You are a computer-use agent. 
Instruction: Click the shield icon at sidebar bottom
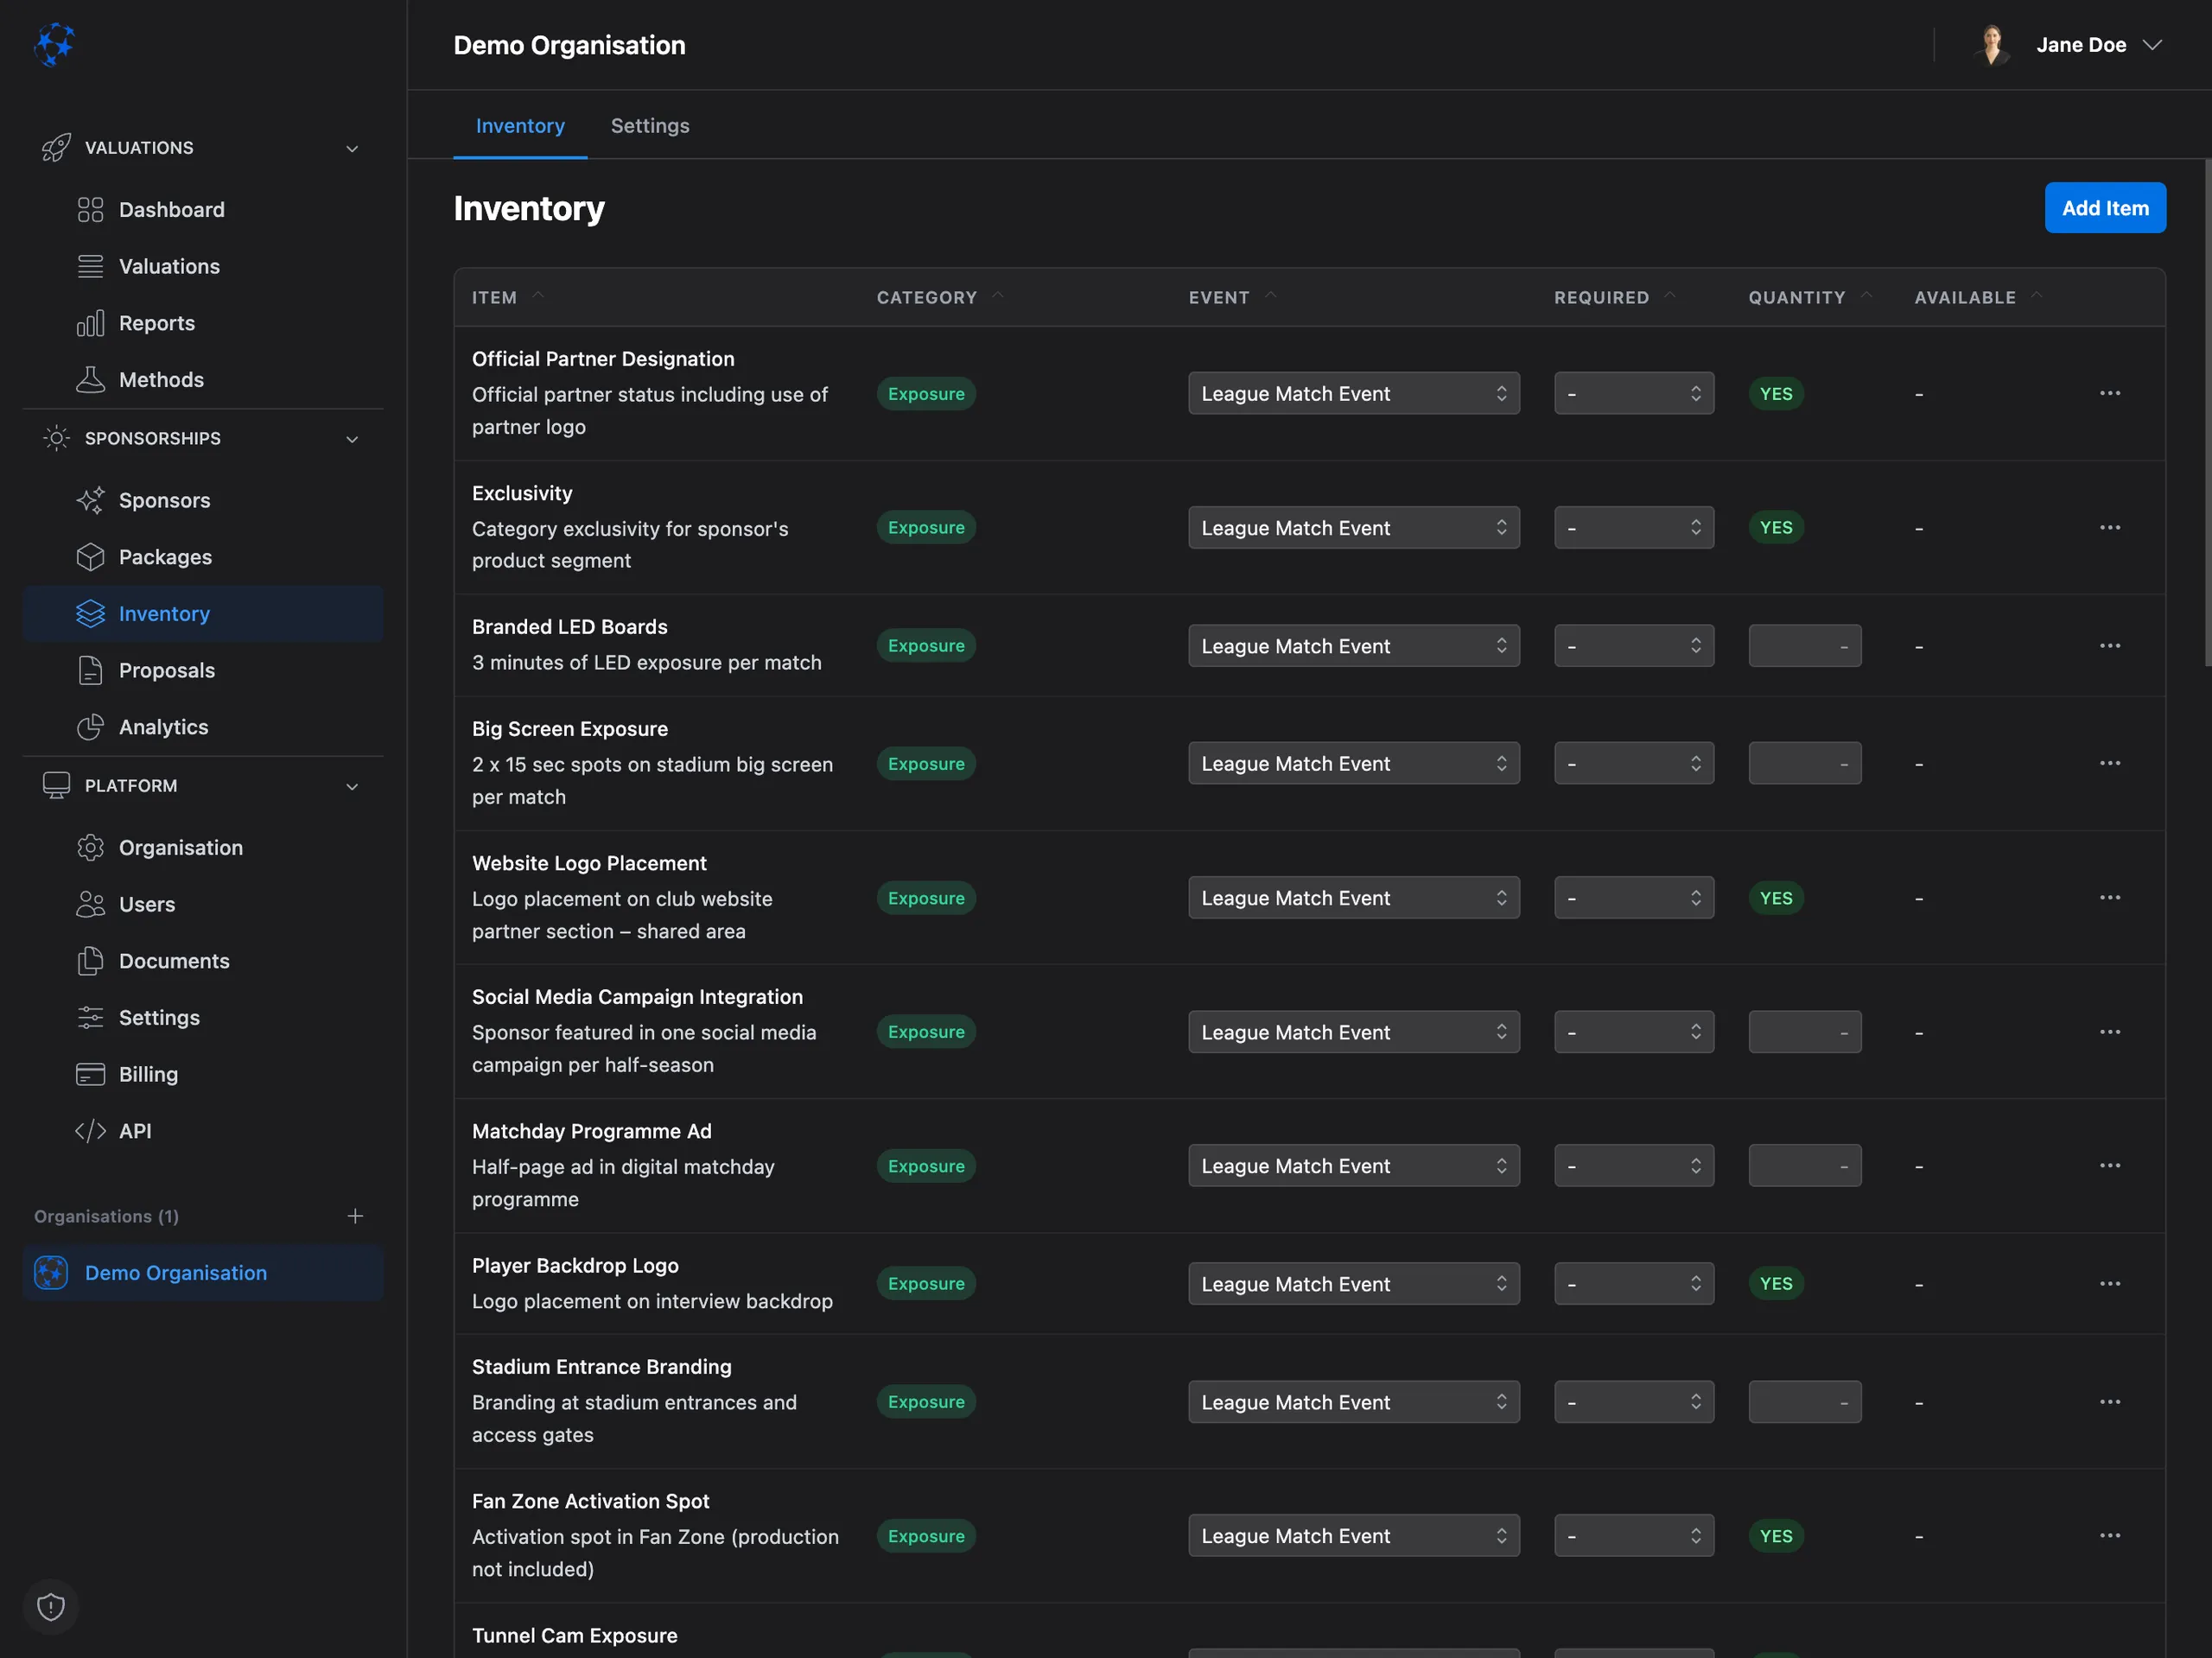pos(51,1606)
